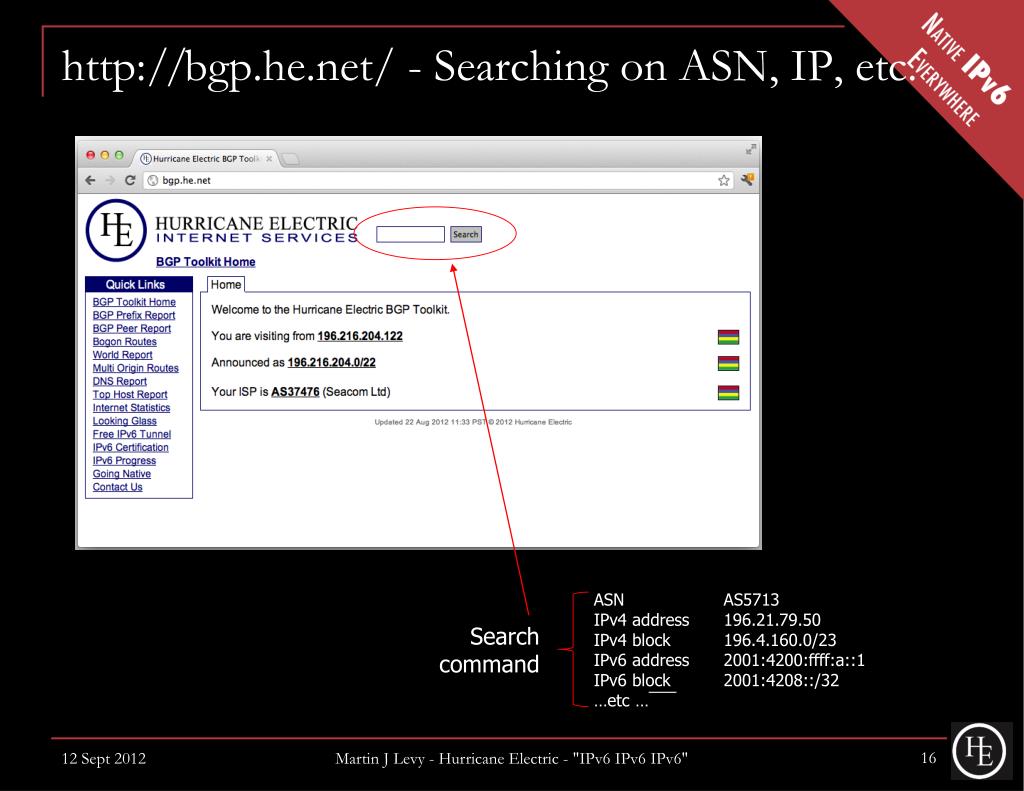Click the 'Welcome to the Hurricane Electric BGP Toolkit' text
The image size is (1024, 791).
coord(330,310)
